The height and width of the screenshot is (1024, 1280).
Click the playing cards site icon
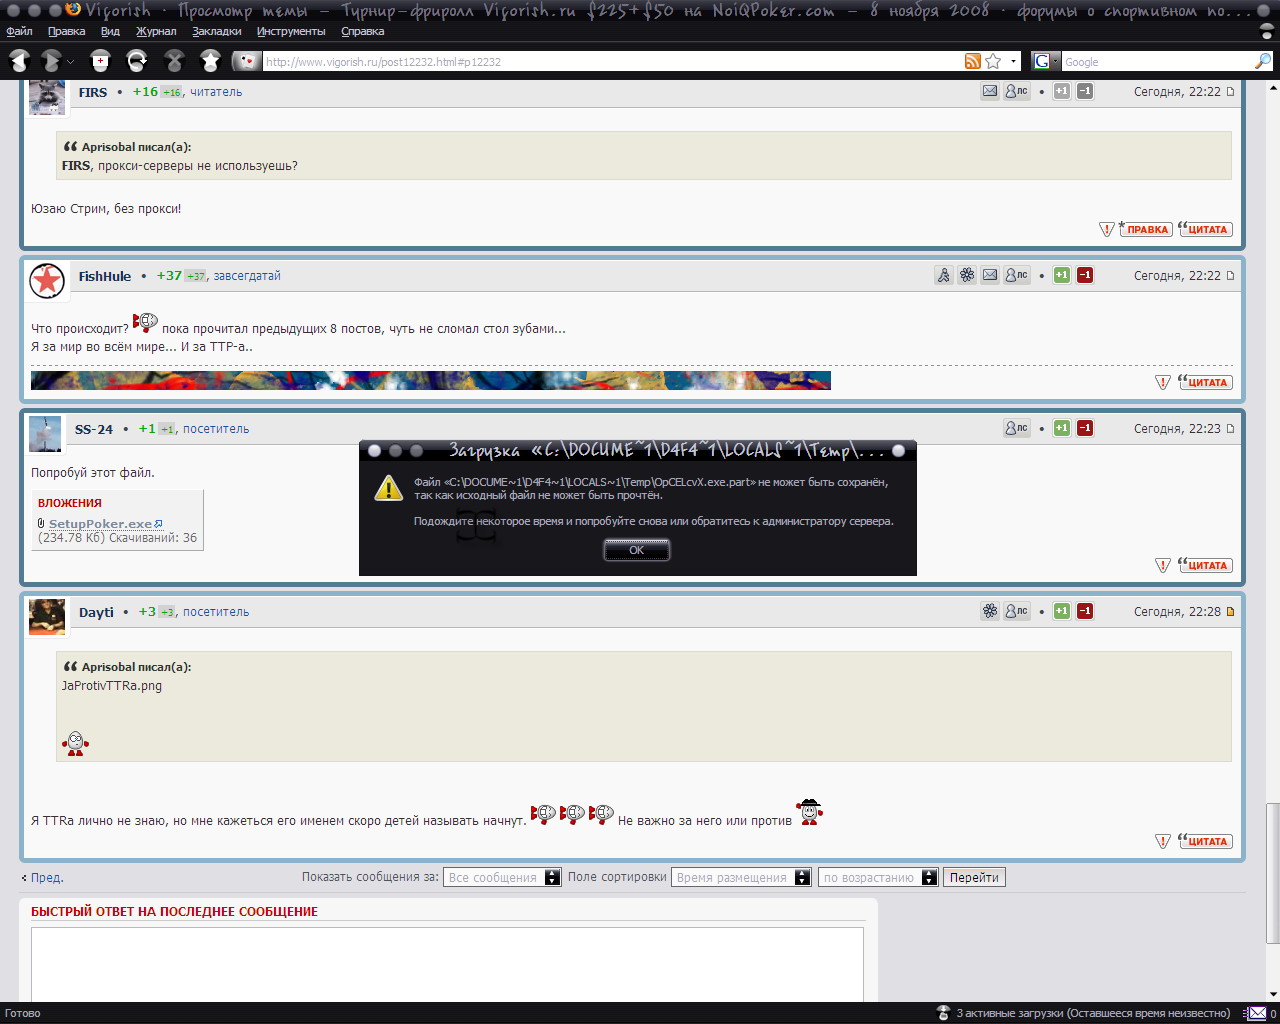point(246,61)
